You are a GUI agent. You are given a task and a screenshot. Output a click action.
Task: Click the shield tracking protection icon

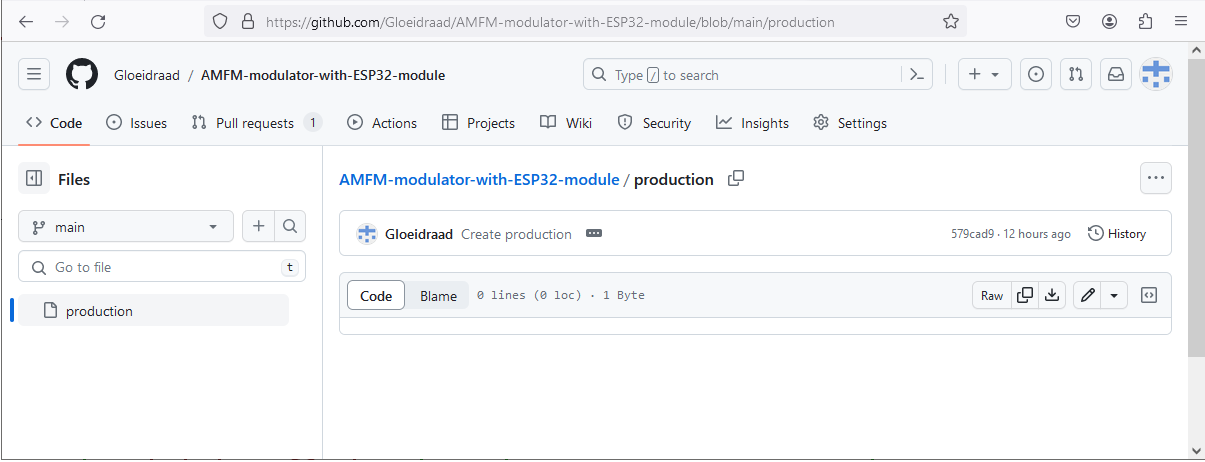(x=220, y=21)
